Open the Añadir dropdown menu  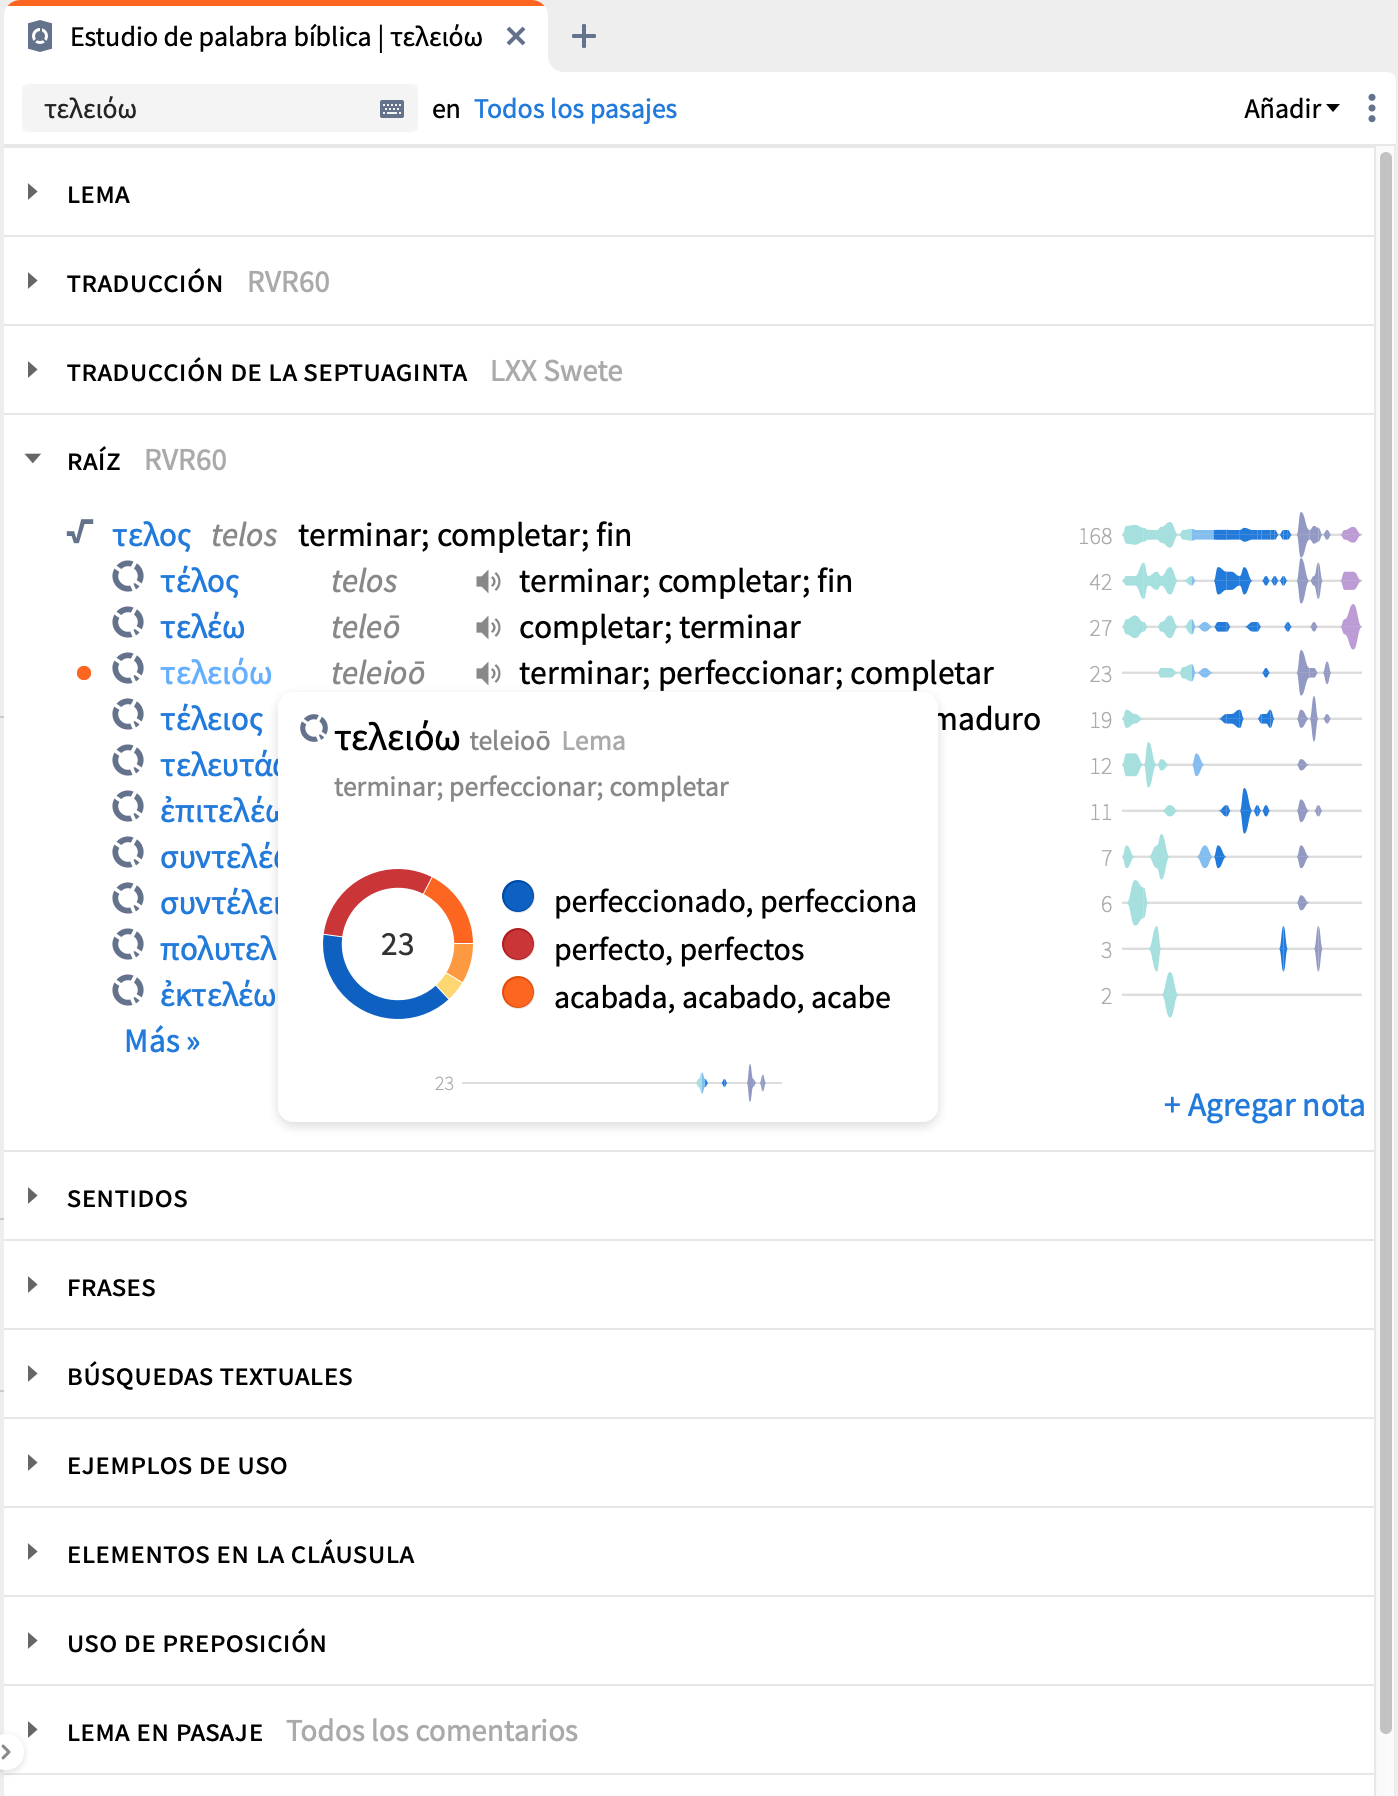[x=1291, y=108]
